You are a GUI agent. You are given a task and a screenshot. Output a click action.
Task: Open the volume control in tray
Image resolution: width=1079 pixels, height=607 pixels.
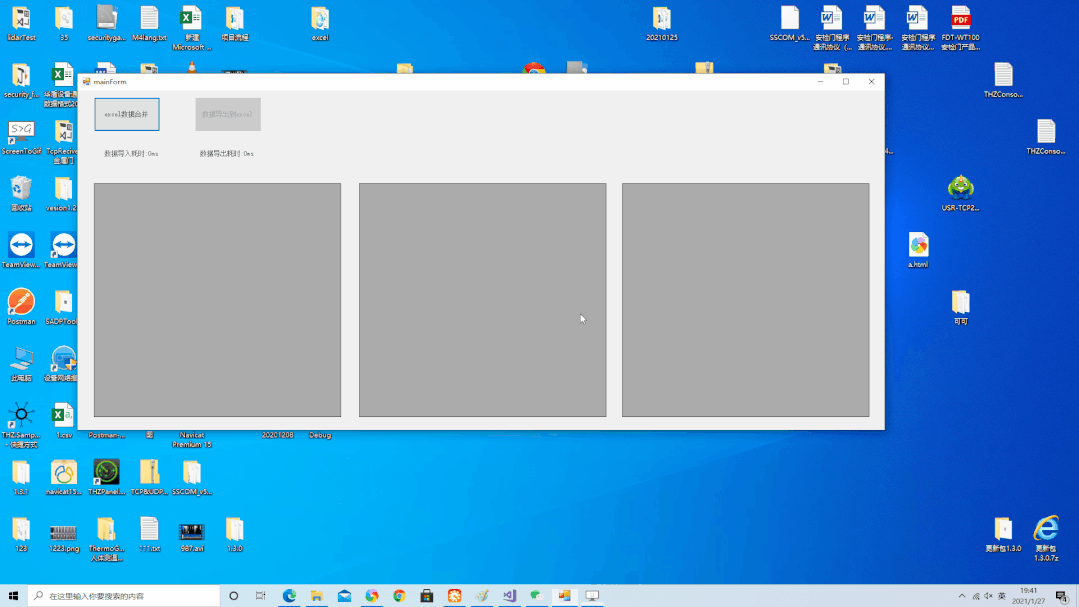click(x=989, y=596)
